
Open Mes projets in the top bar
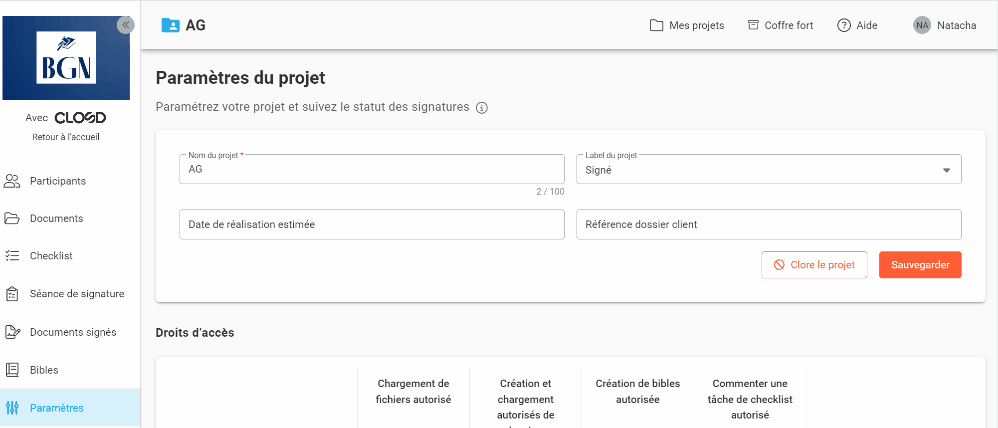coord(687,25)
